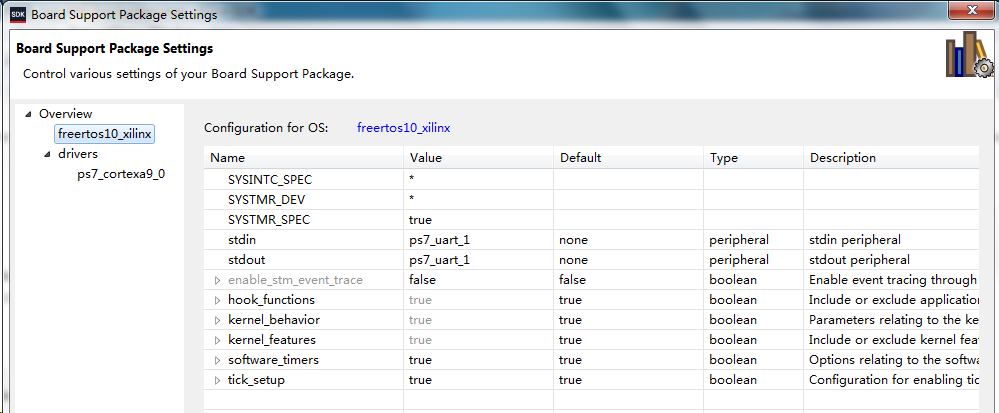Click the tick_setup value true
The width and height of the screenshot is (999, 413).
[x=420, y=380]
